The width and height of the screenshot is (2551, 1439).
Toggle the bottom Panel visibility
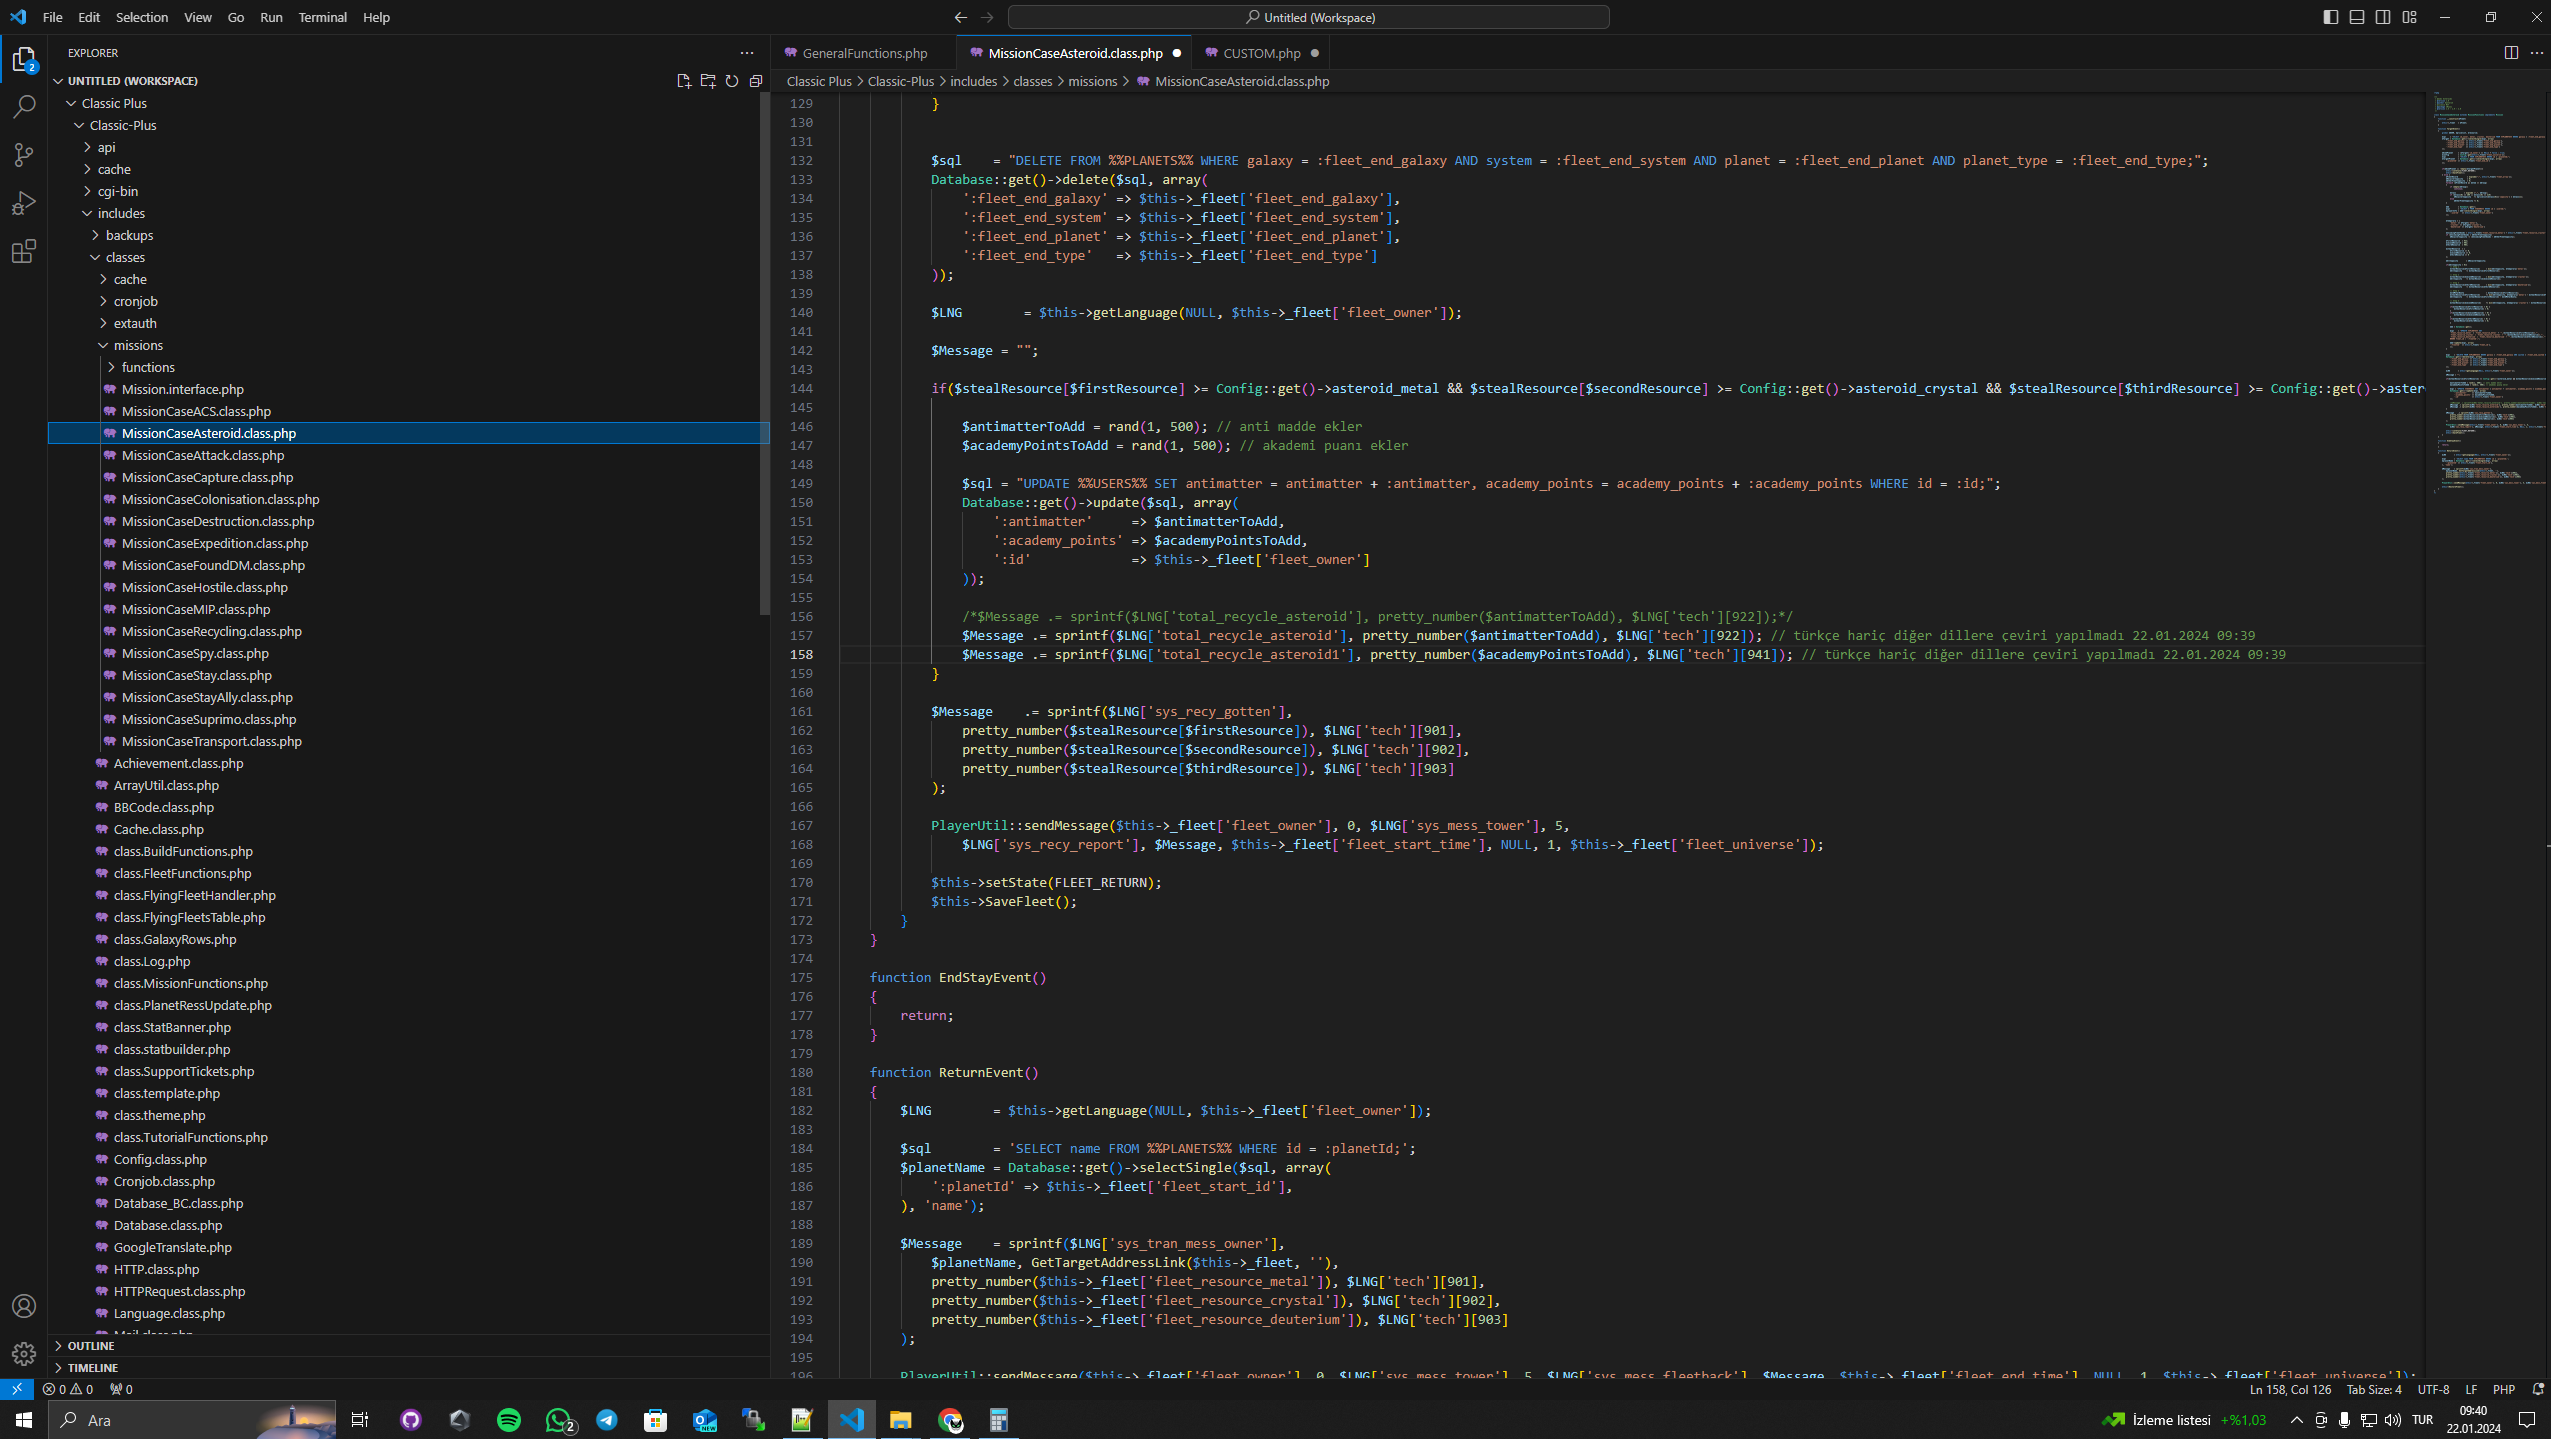[x=2357, y=17]
